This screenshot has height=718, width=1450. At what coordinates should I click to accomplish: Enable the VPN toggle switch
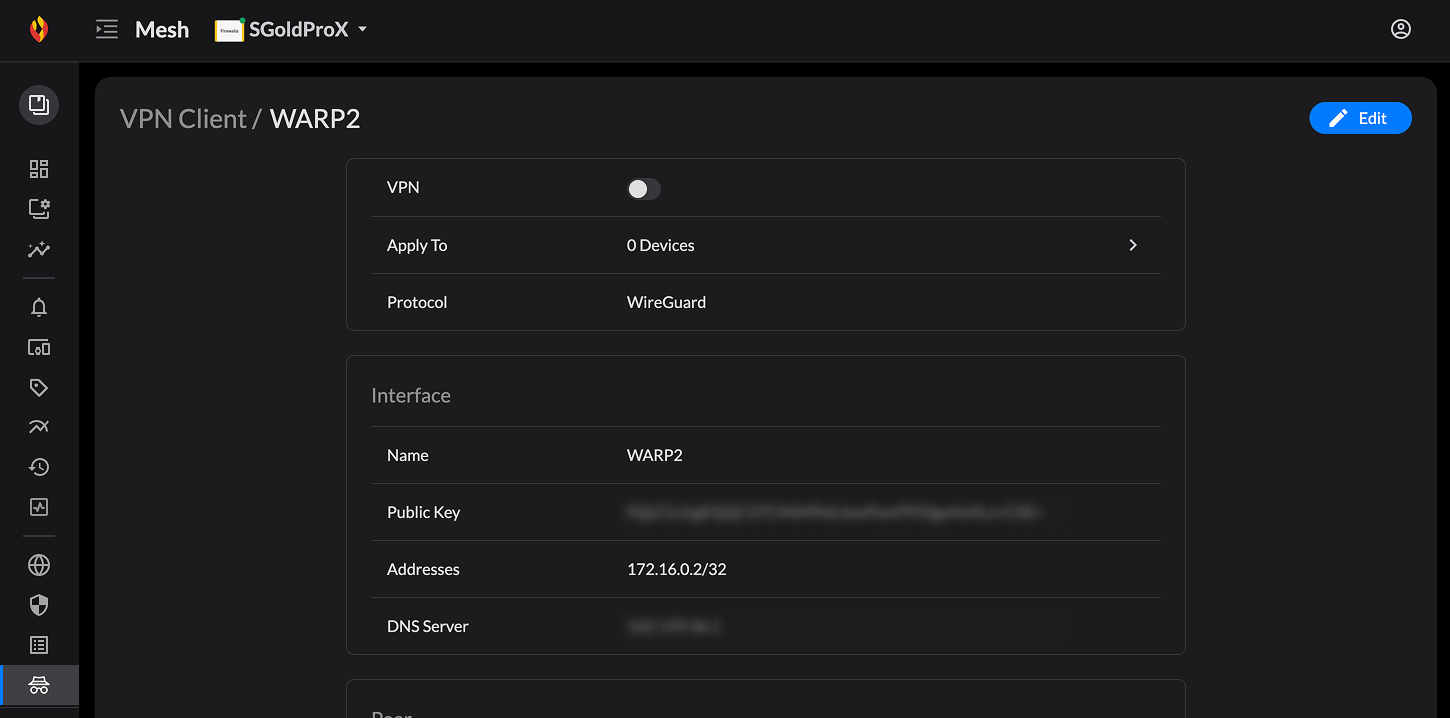click(x=643, y=188)
